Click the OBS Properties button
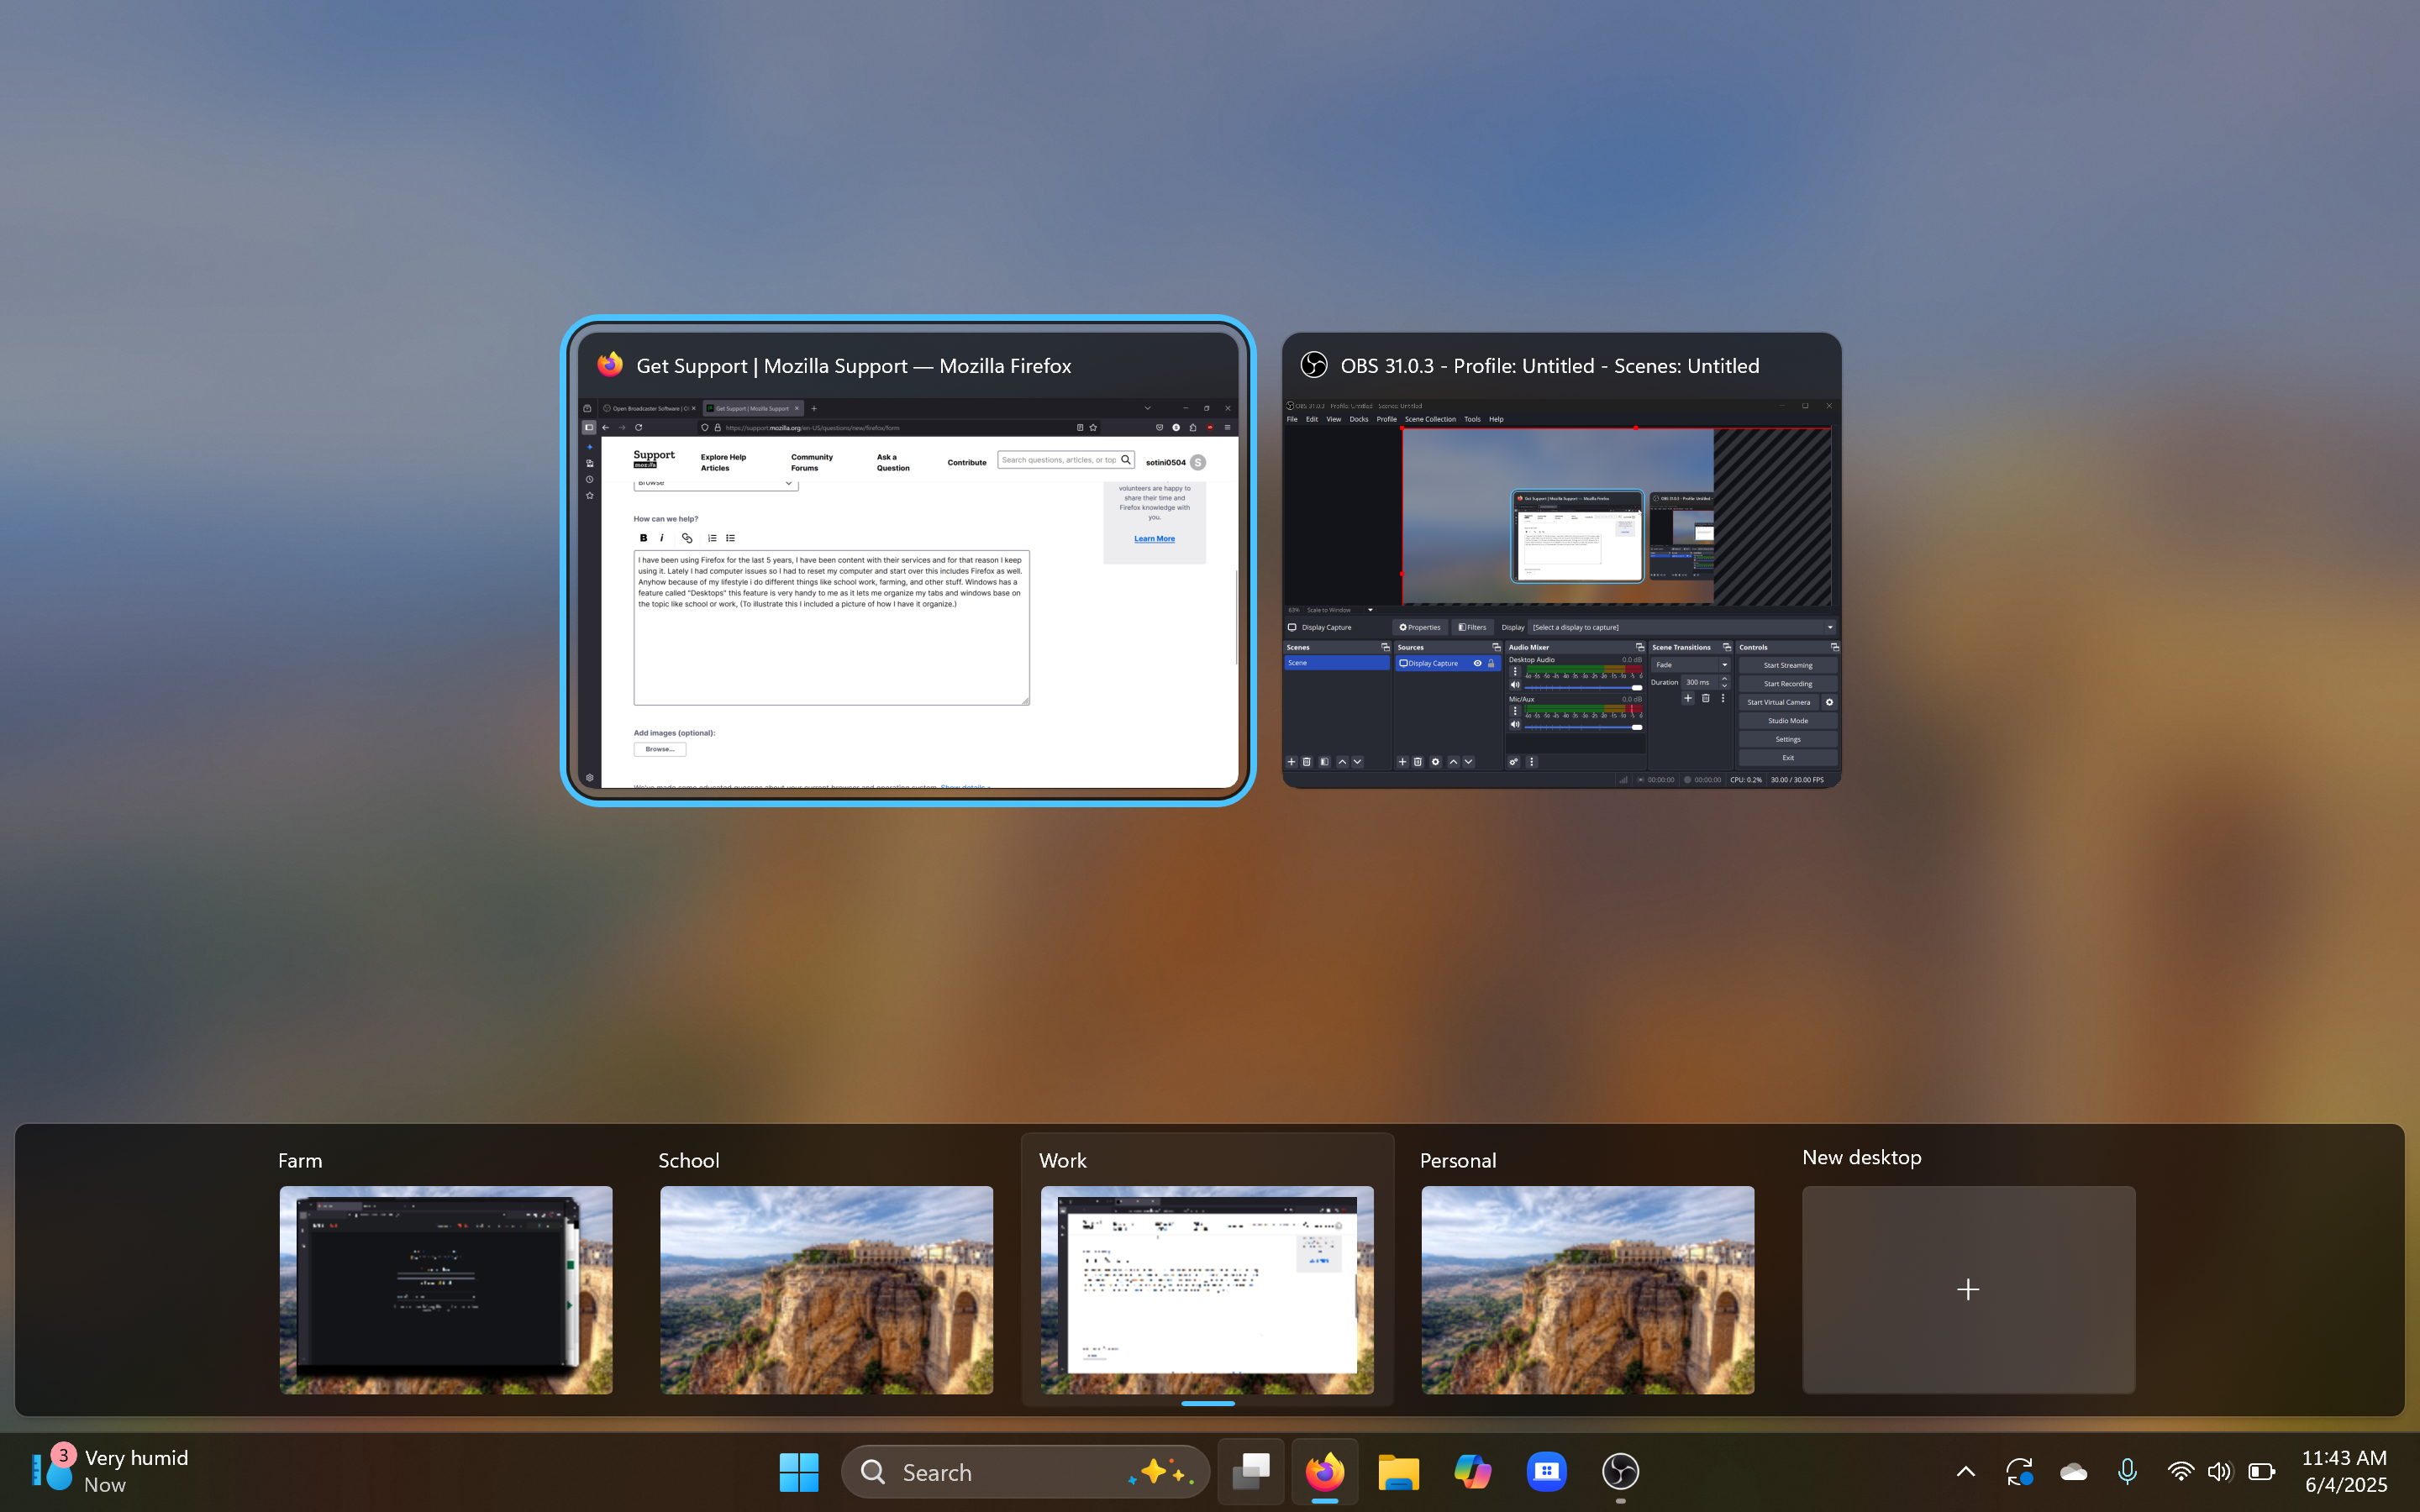Image resolution: width=2420 pixels, height=1512 pixels. 1420,627
